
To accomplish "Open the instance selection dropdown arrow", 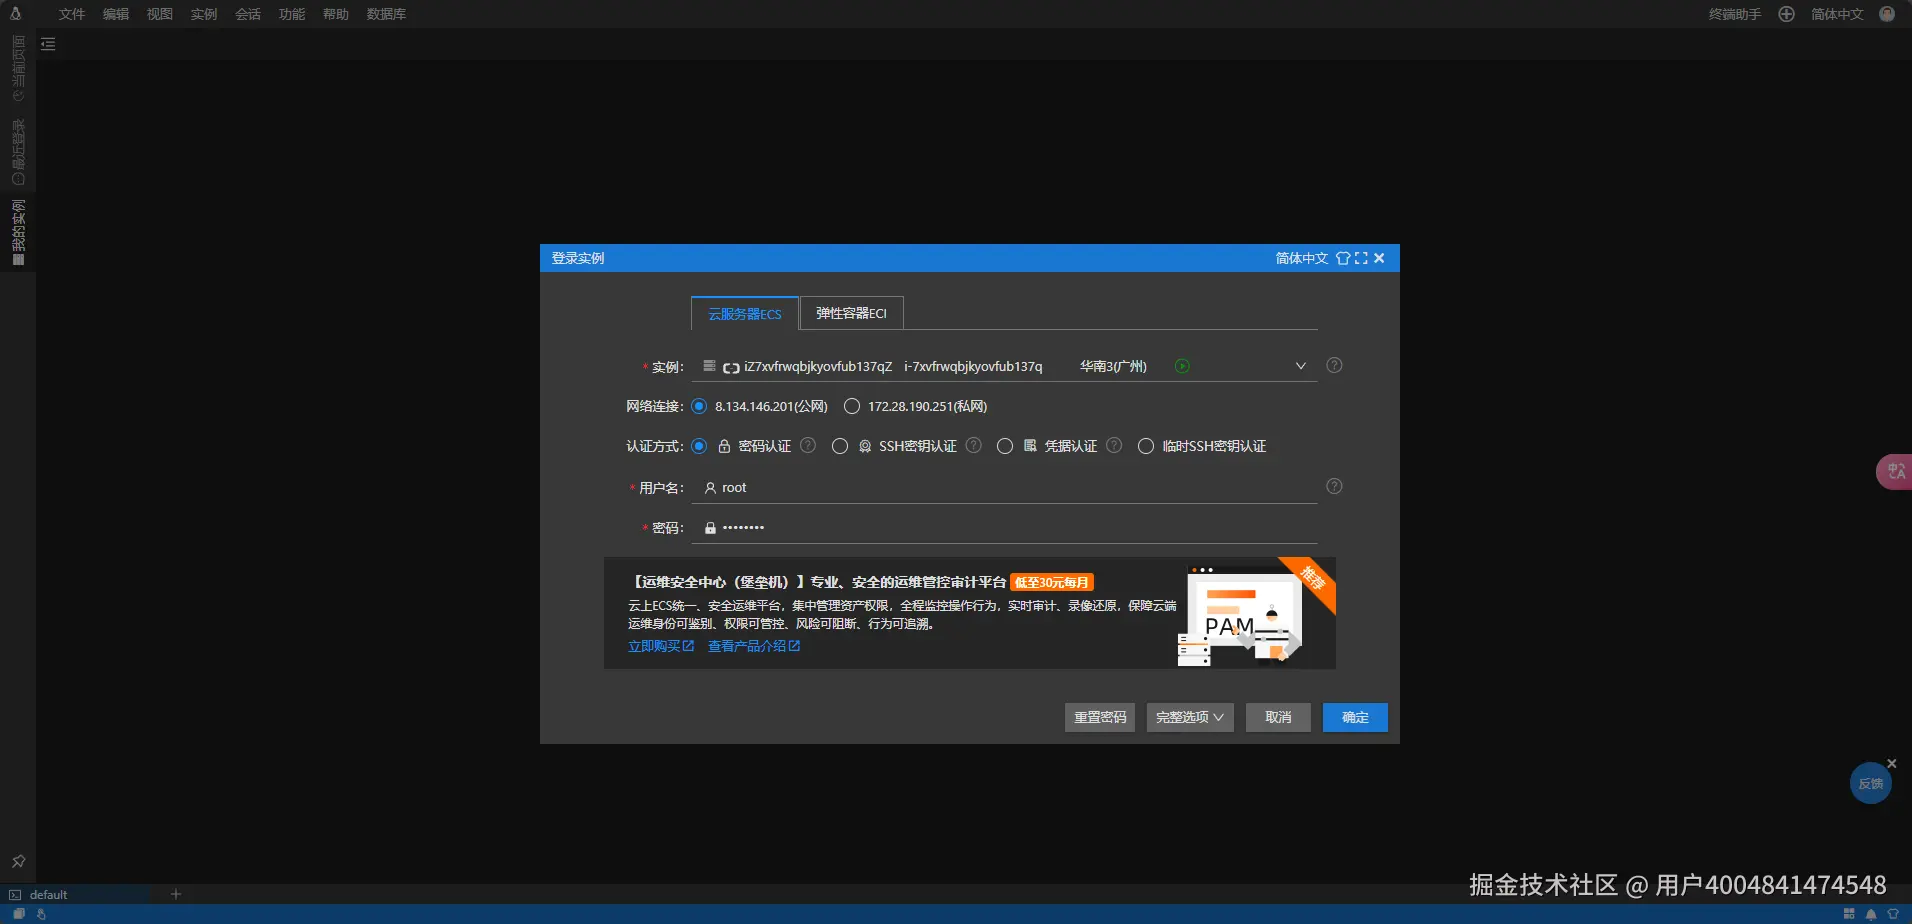I will click(1299, 366).
